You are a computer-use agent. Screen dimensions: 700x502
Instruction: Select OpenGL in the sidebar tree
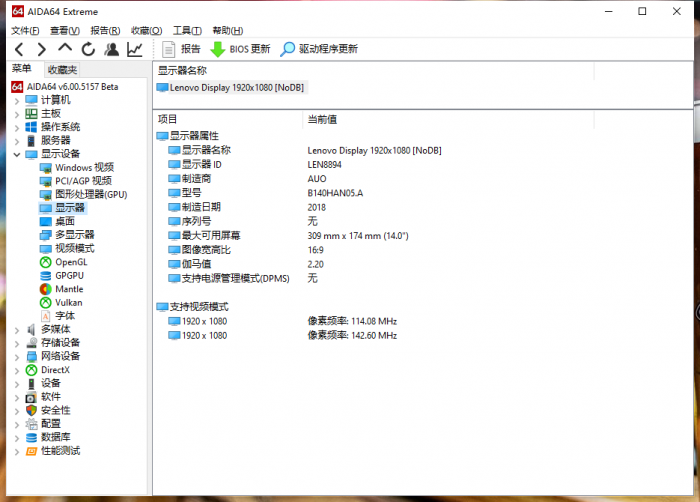70,262
